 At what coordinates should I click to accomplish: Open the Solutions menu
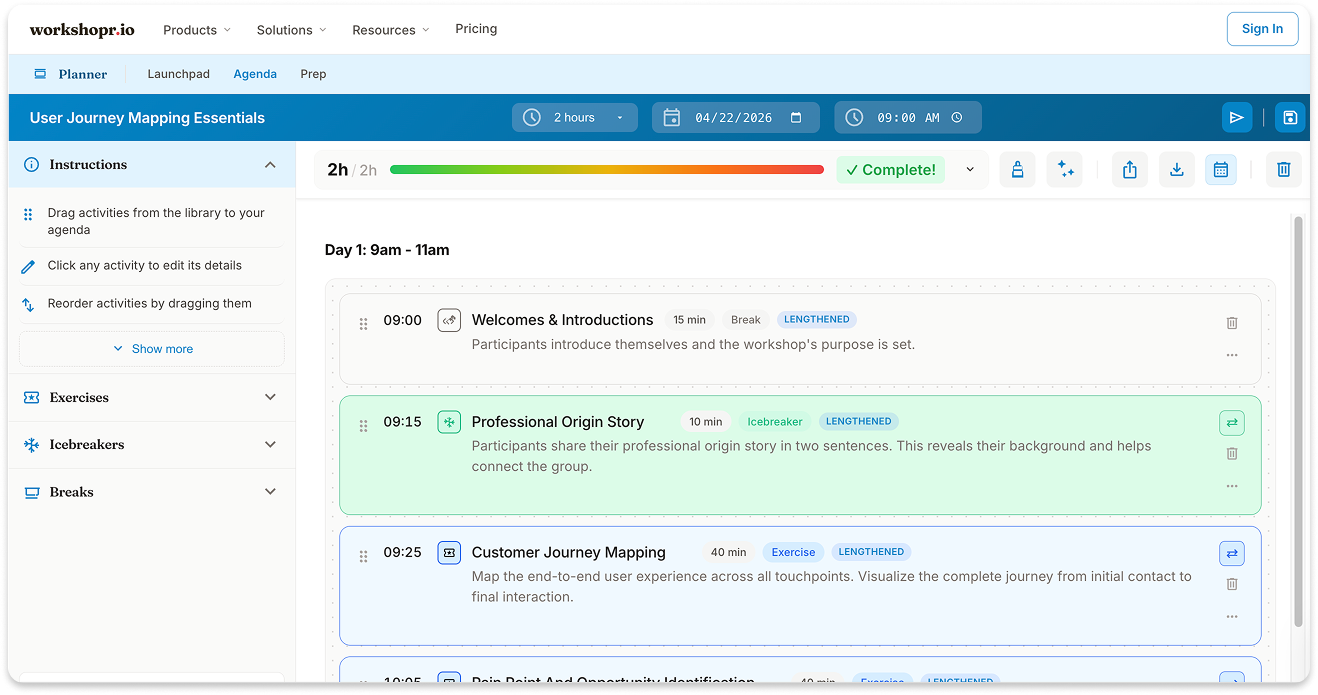coord(292,30)
